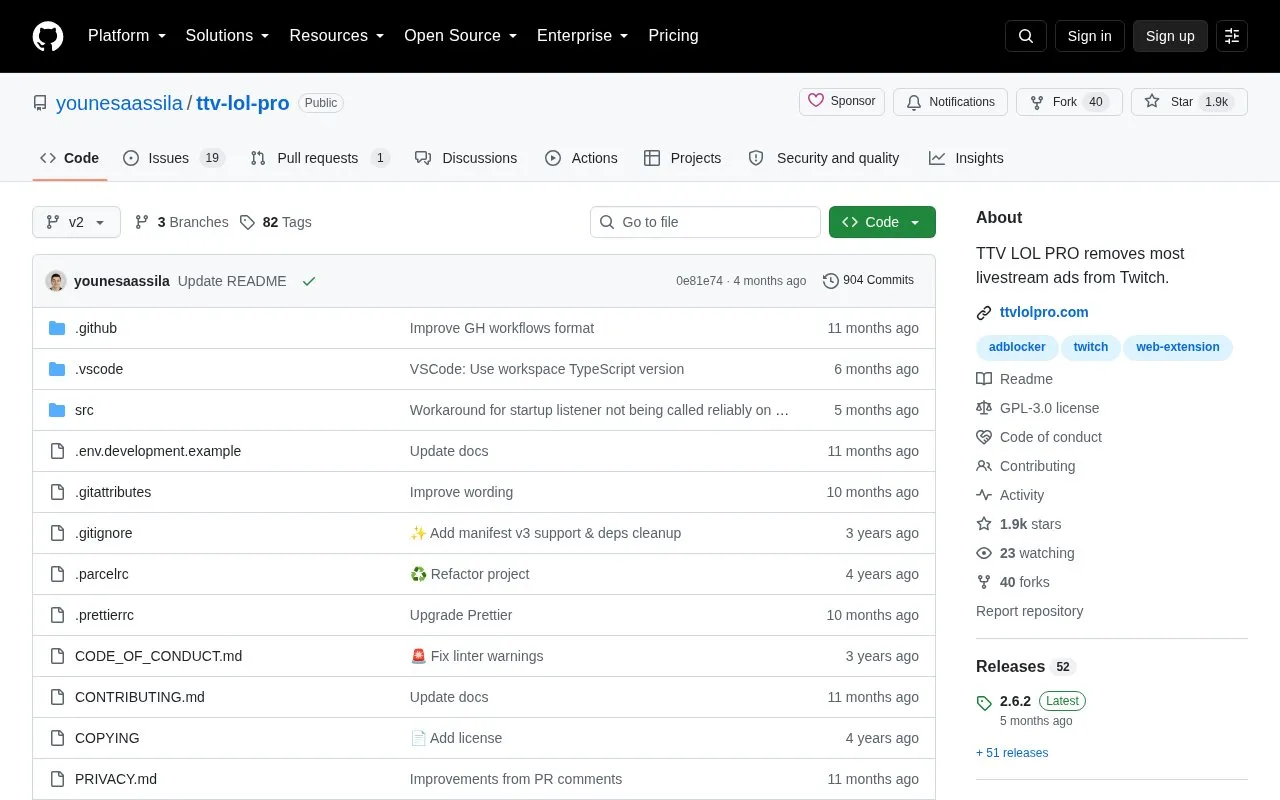This screenshot has height=800, width=1280.
Task: Switch to the Issues tab
Action: coord(174,158)
